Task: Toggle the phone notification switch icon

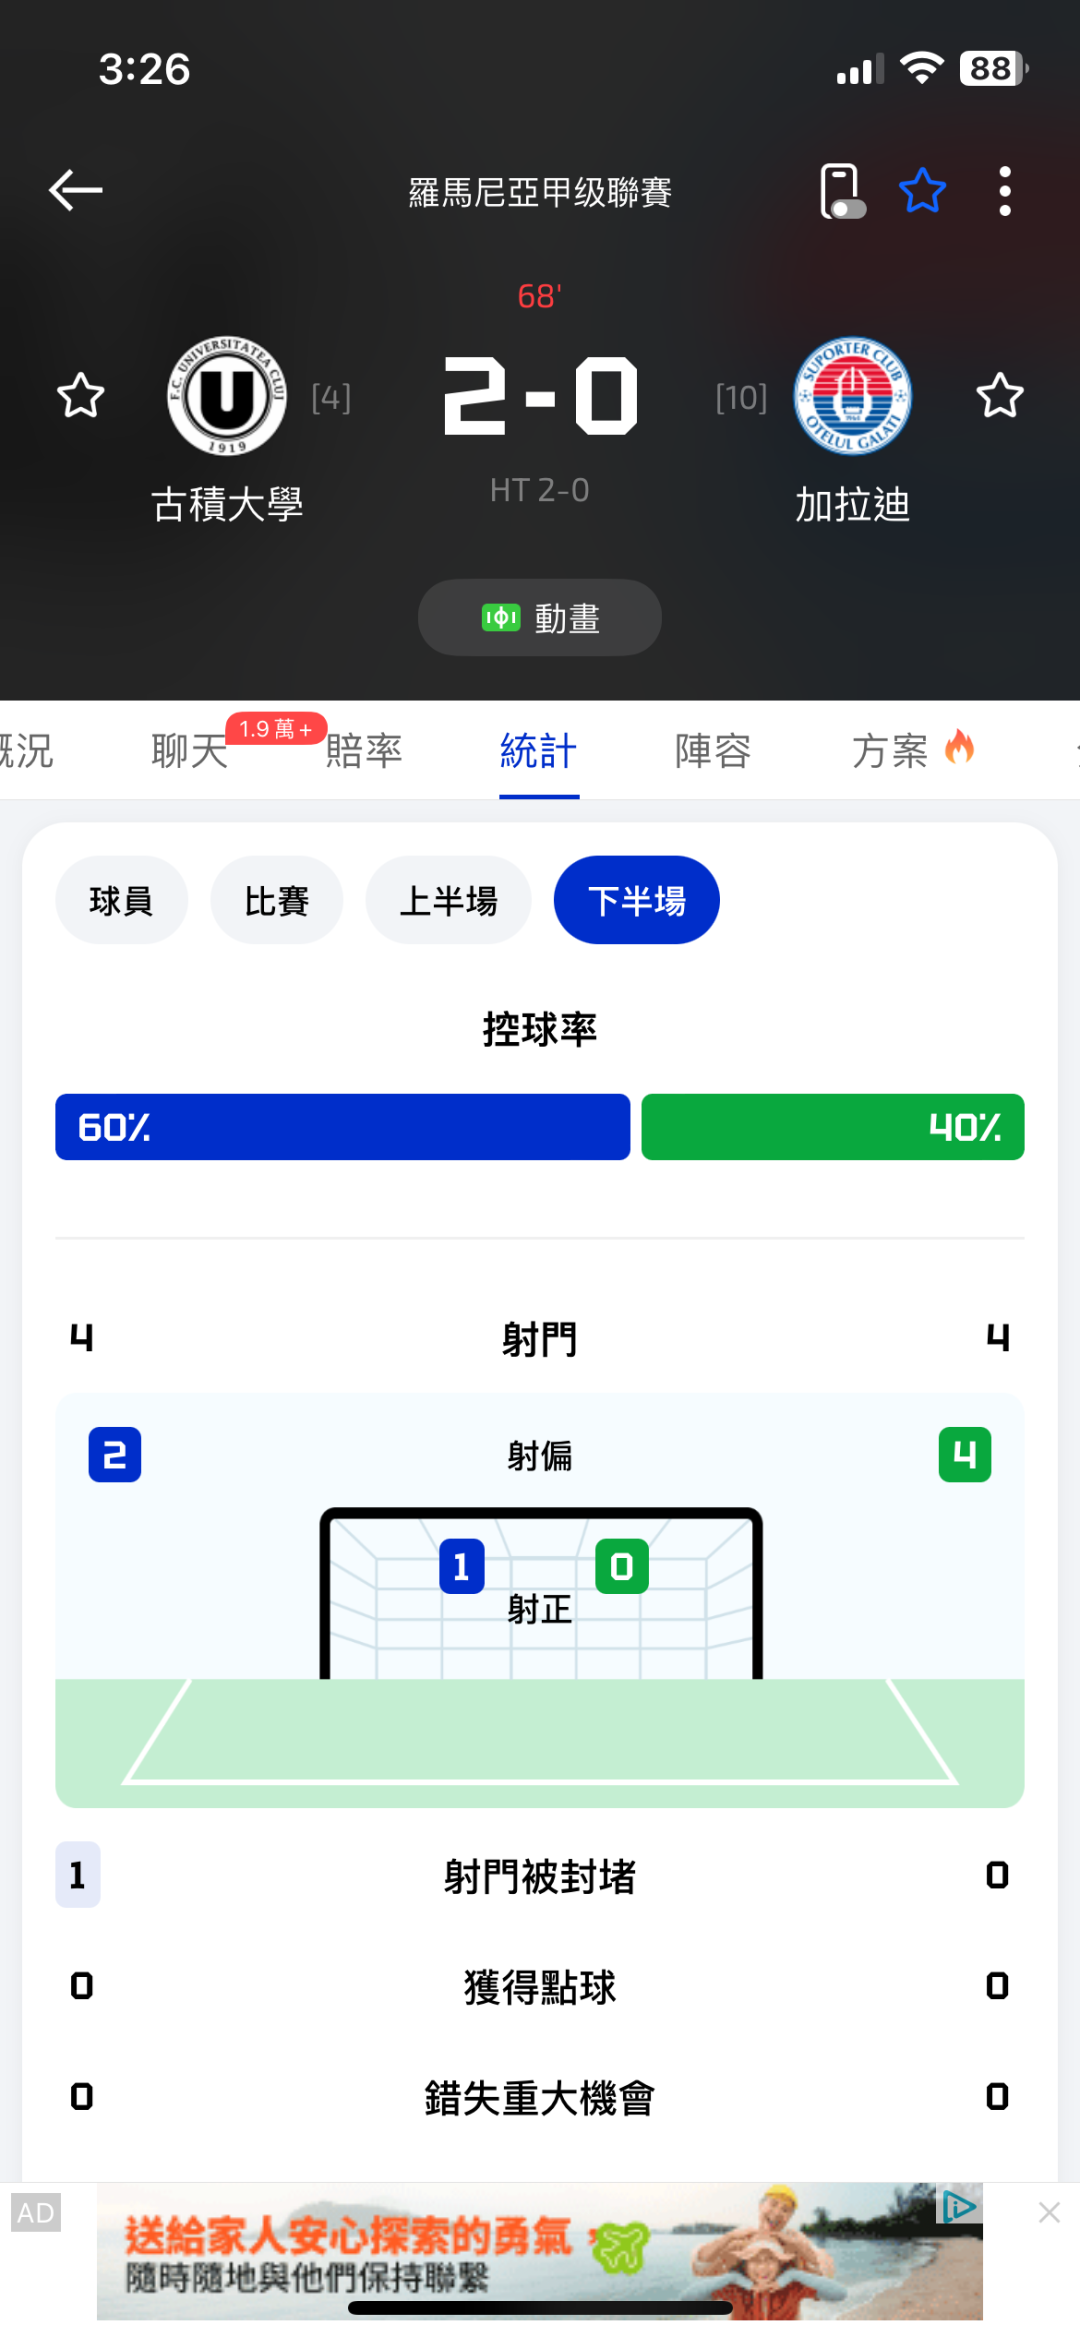Action: click(841, 191)
